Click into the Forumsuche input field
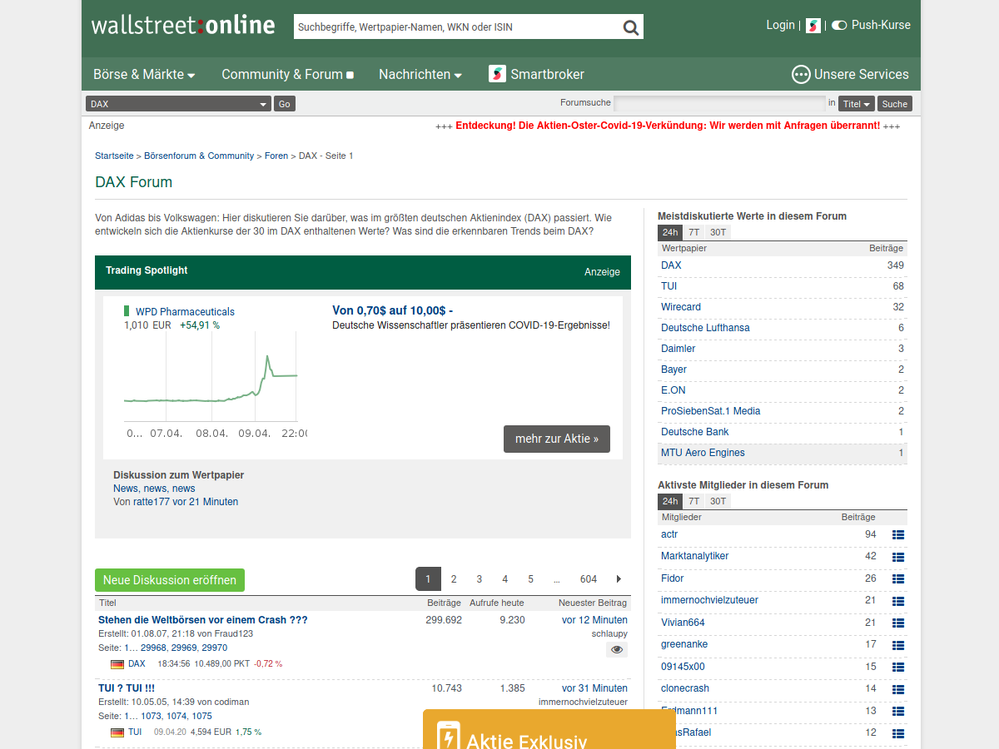The width and height of the screenshot is (999, 749). tap(719, 104)
